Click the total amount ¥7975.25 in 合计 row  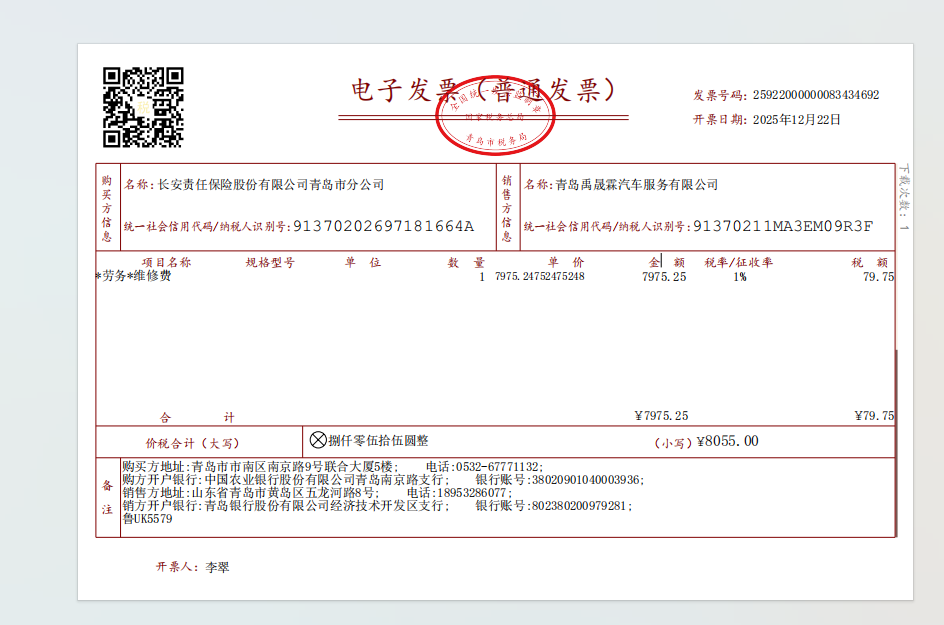[x=661, y=416]
